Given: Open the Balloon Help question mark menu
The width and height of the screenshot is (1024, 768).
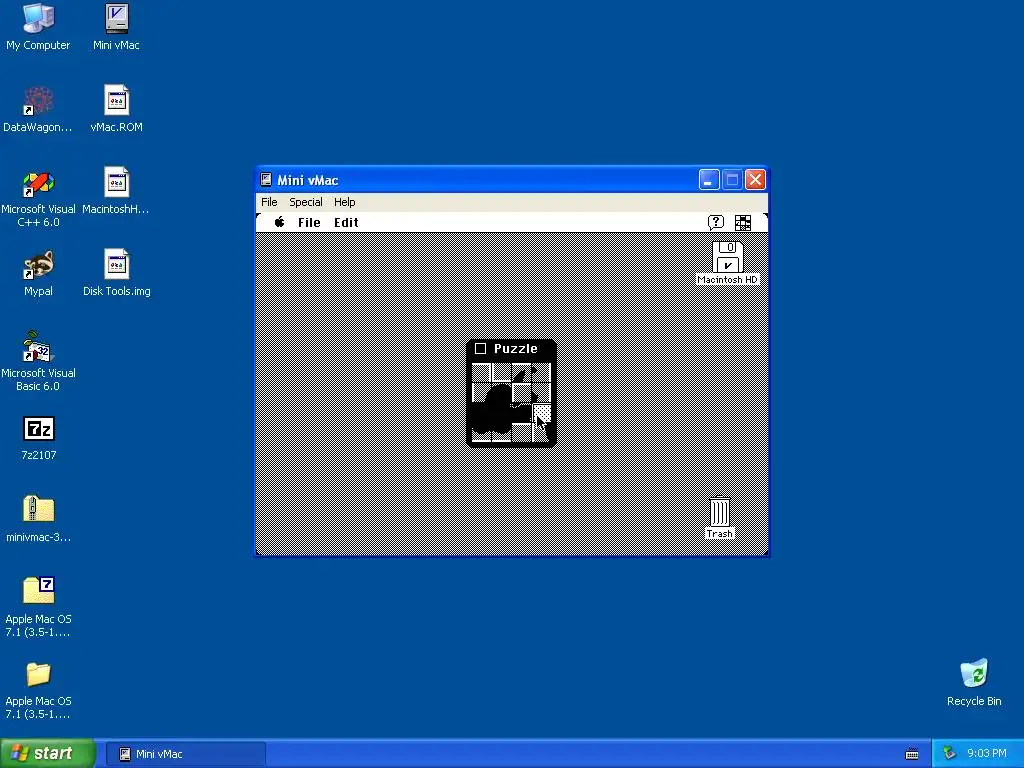Looking at the screenshot, I should (x=716, y=223).
